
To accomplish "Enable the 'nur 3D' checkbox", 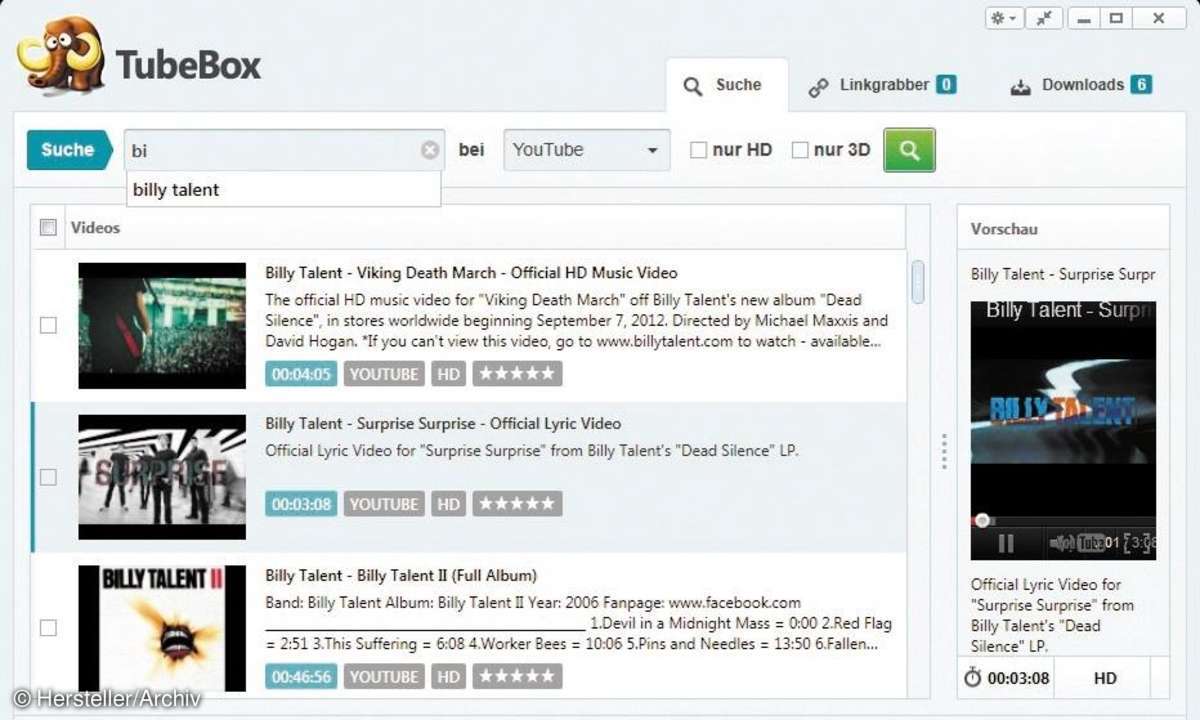I will 800,150.
